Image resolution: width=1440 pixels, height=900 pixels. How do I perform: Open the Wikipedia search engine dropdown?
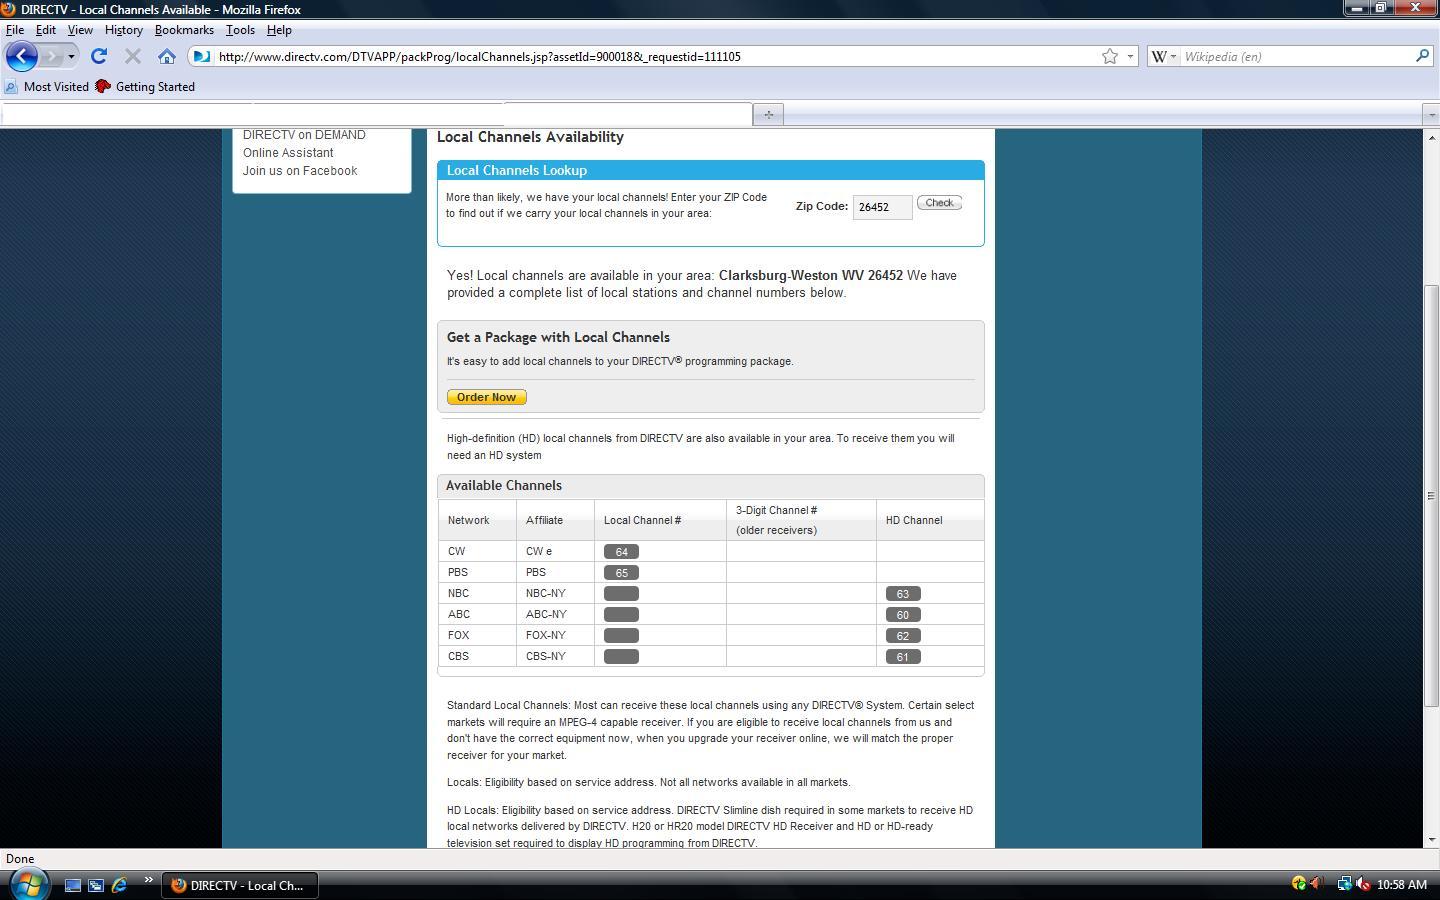point(1163,57)
